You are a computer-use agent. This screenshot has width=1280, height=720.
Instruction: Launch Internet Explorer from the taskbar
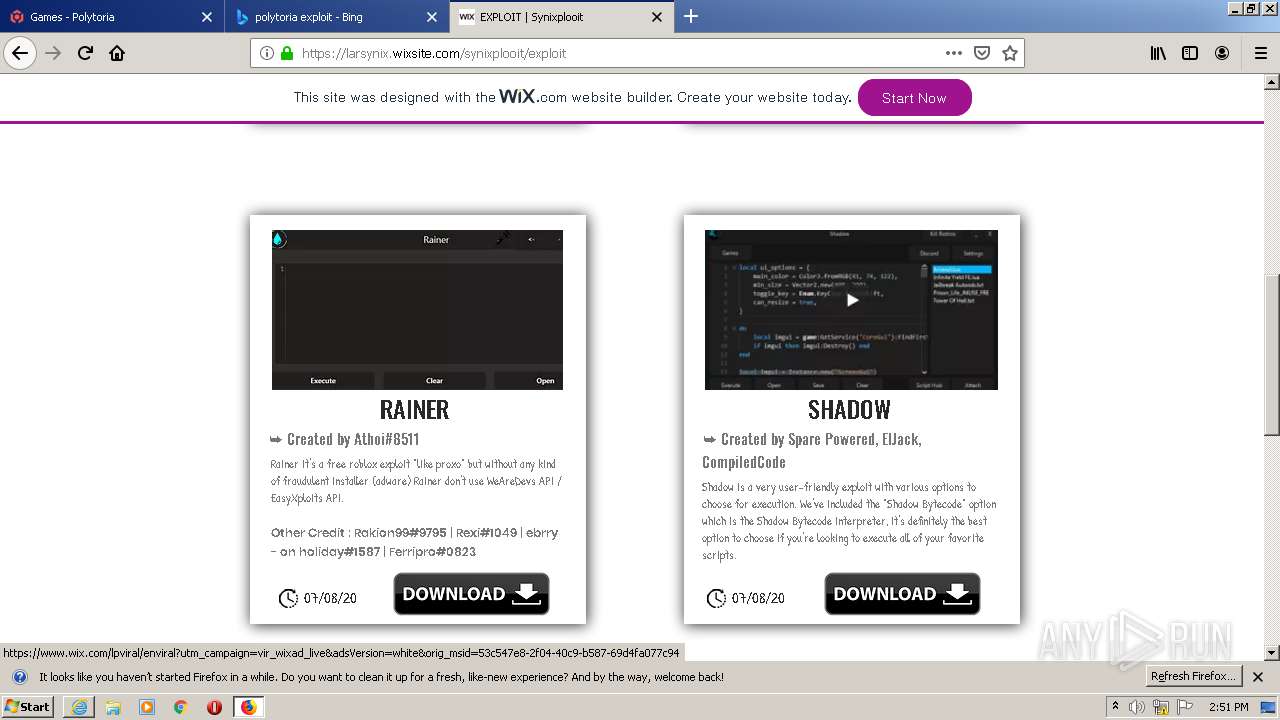pyautogui.click(x=79, y=707)
